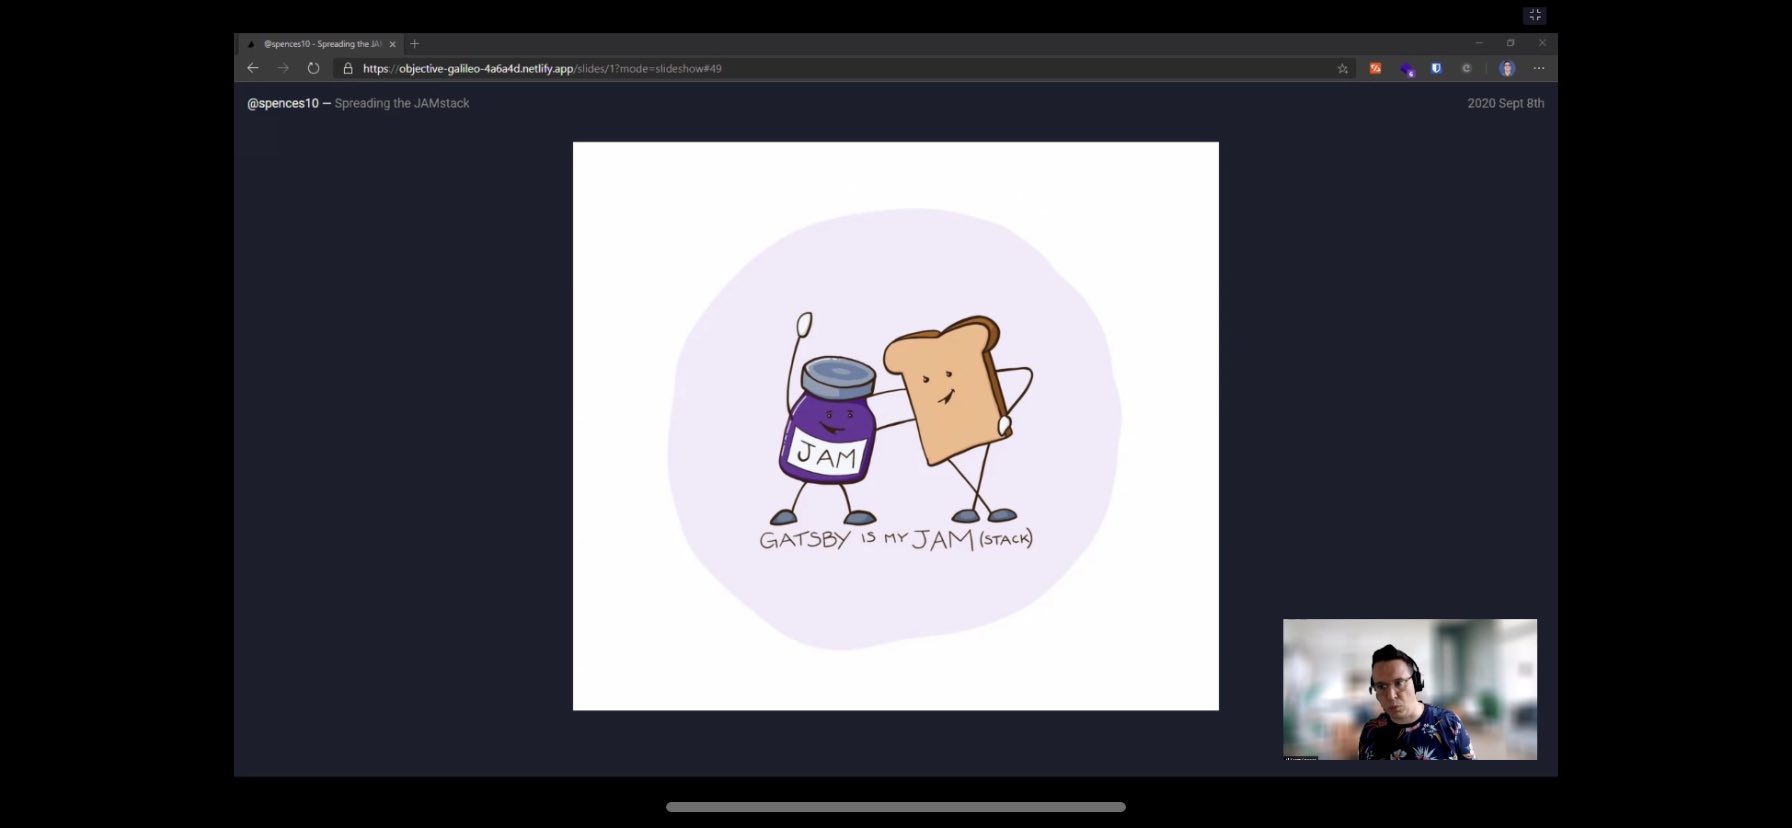Viewport: 1792px width, 828px height.
Task: Close the browser window
Action: [1542, 43]
